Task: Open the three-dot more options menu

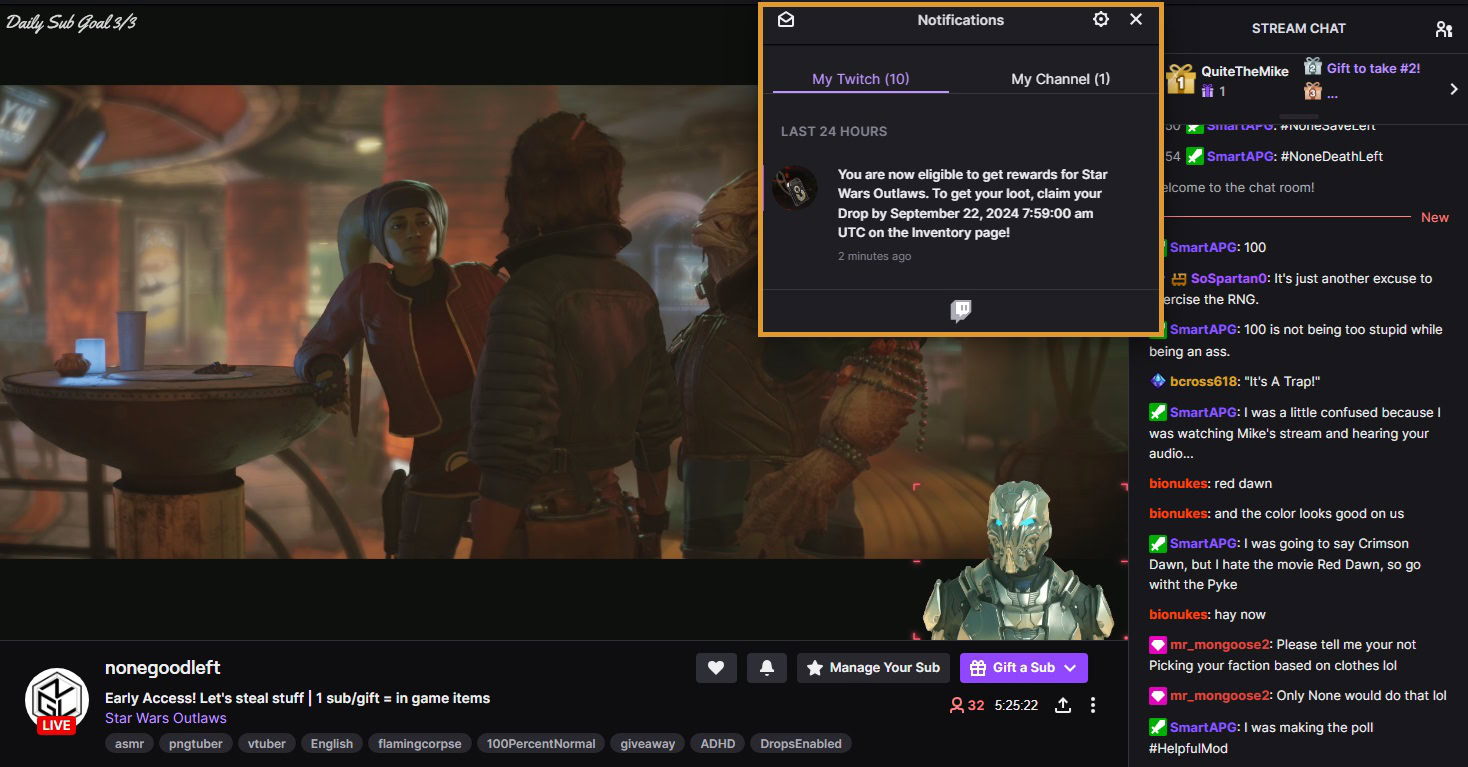Action: click(x=1093, y=705)
